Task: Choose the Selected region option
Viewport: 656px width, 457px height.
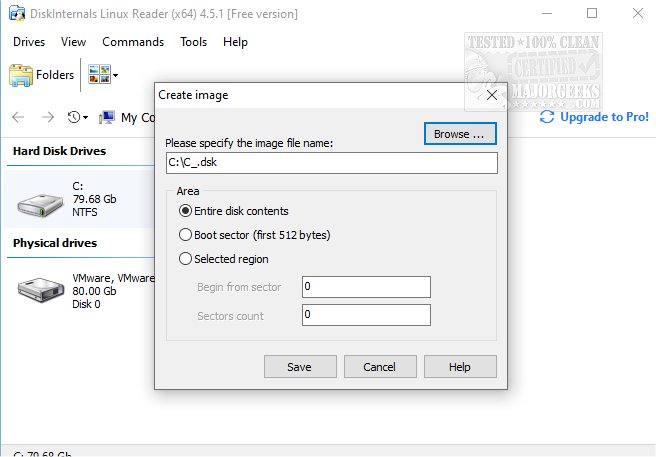Action: click(x=185, y=259)
